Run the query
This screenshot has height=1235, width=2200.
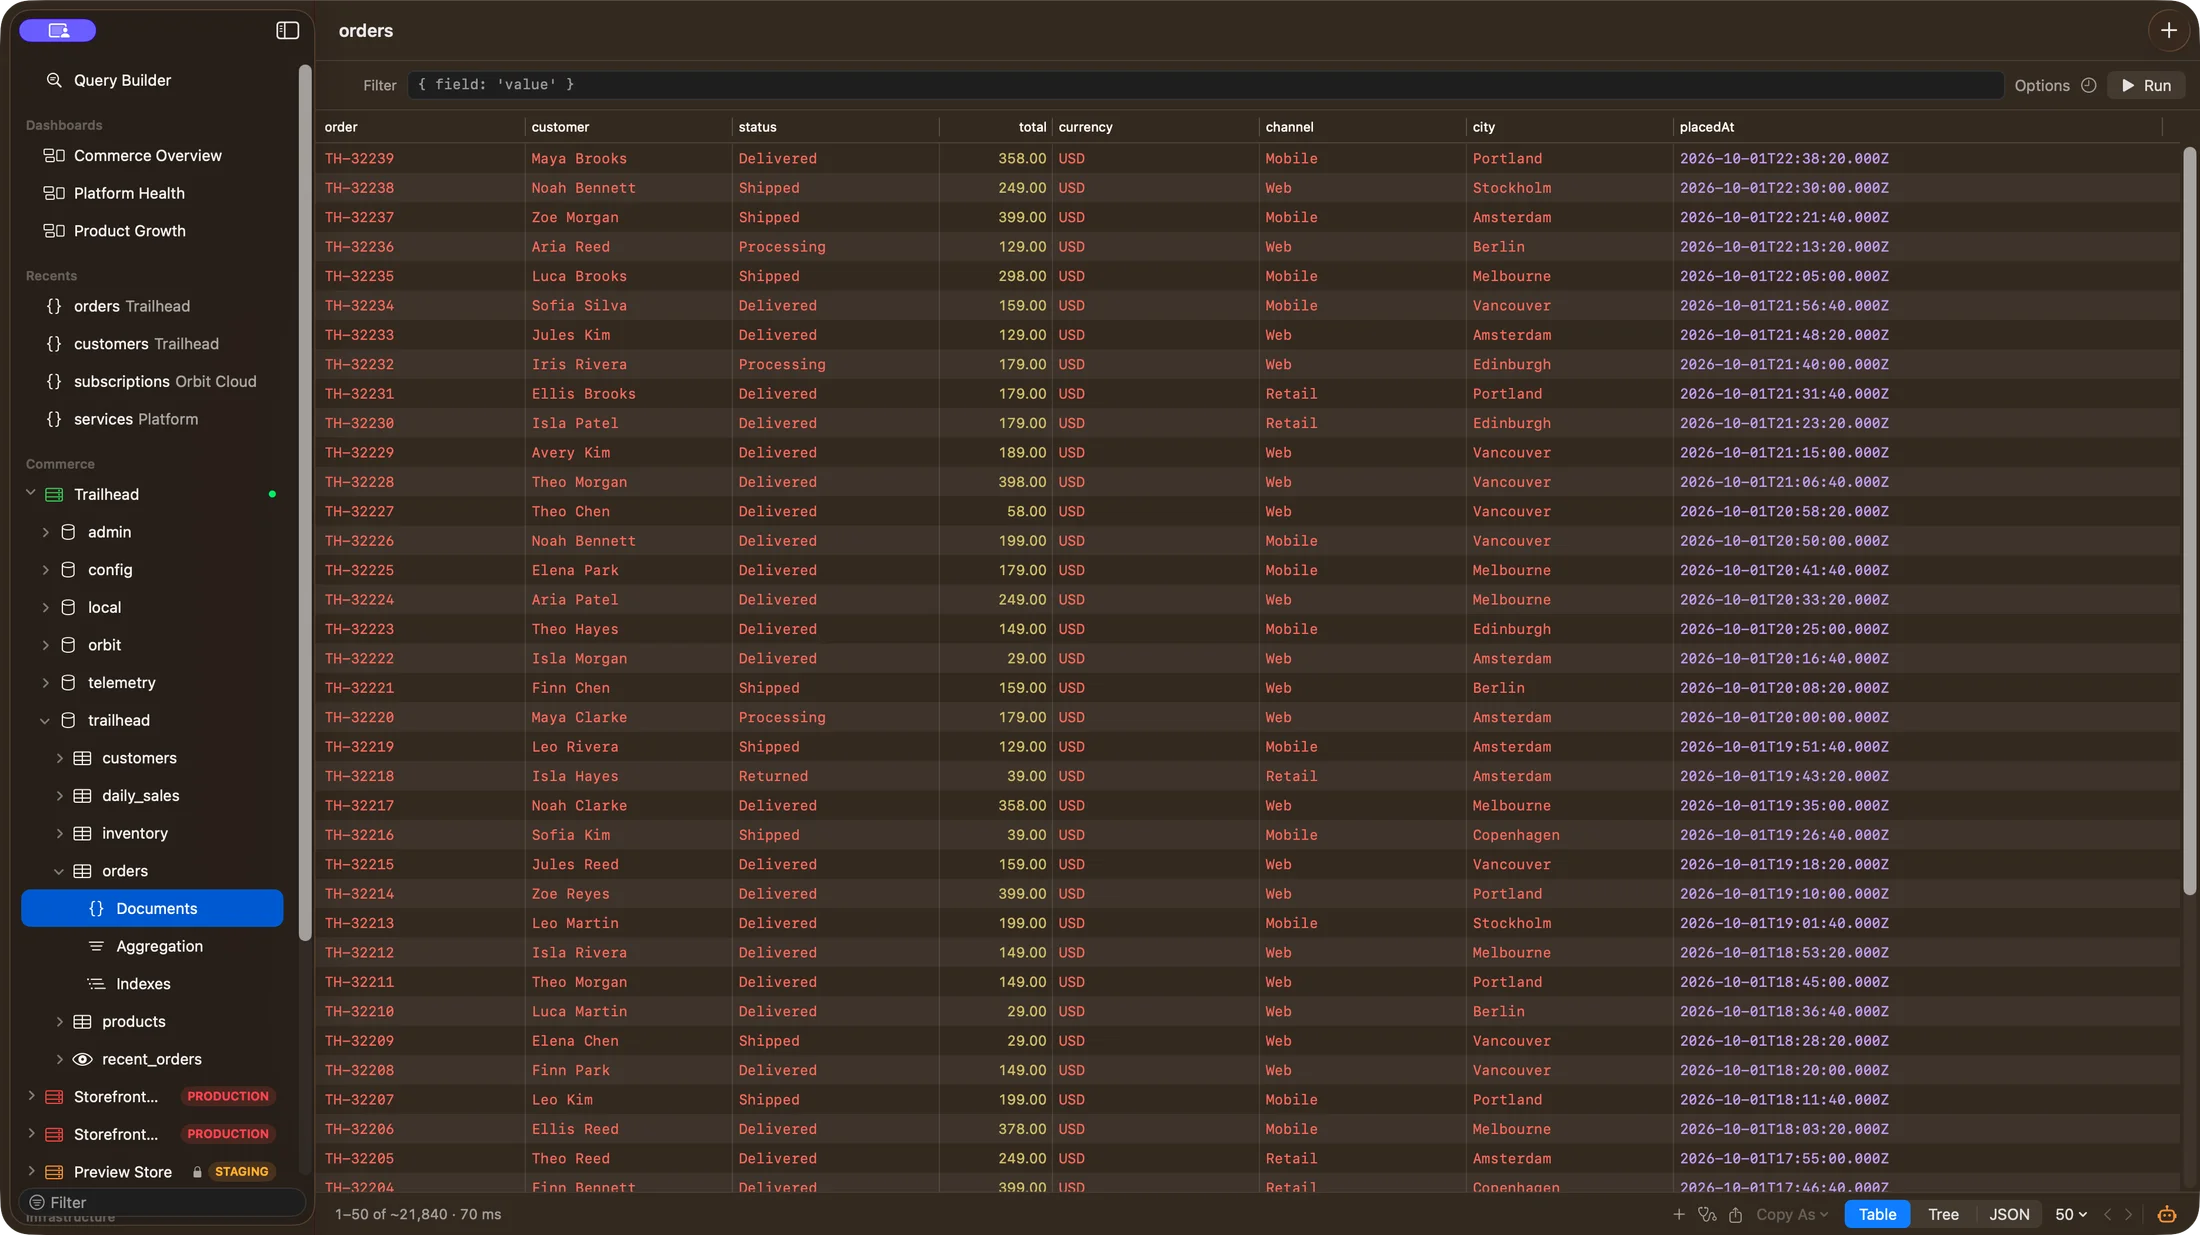(2146, 85)
